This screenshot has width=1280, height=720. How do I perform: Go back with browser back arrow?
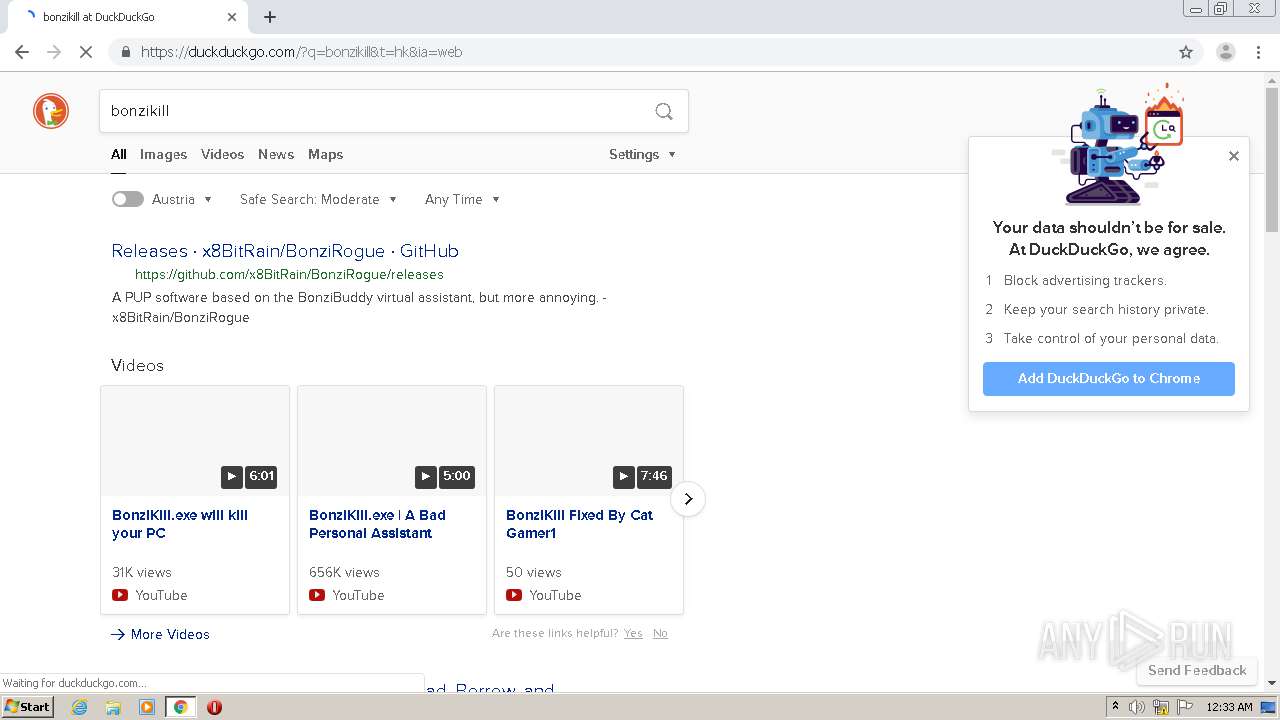tap(22, 52)
